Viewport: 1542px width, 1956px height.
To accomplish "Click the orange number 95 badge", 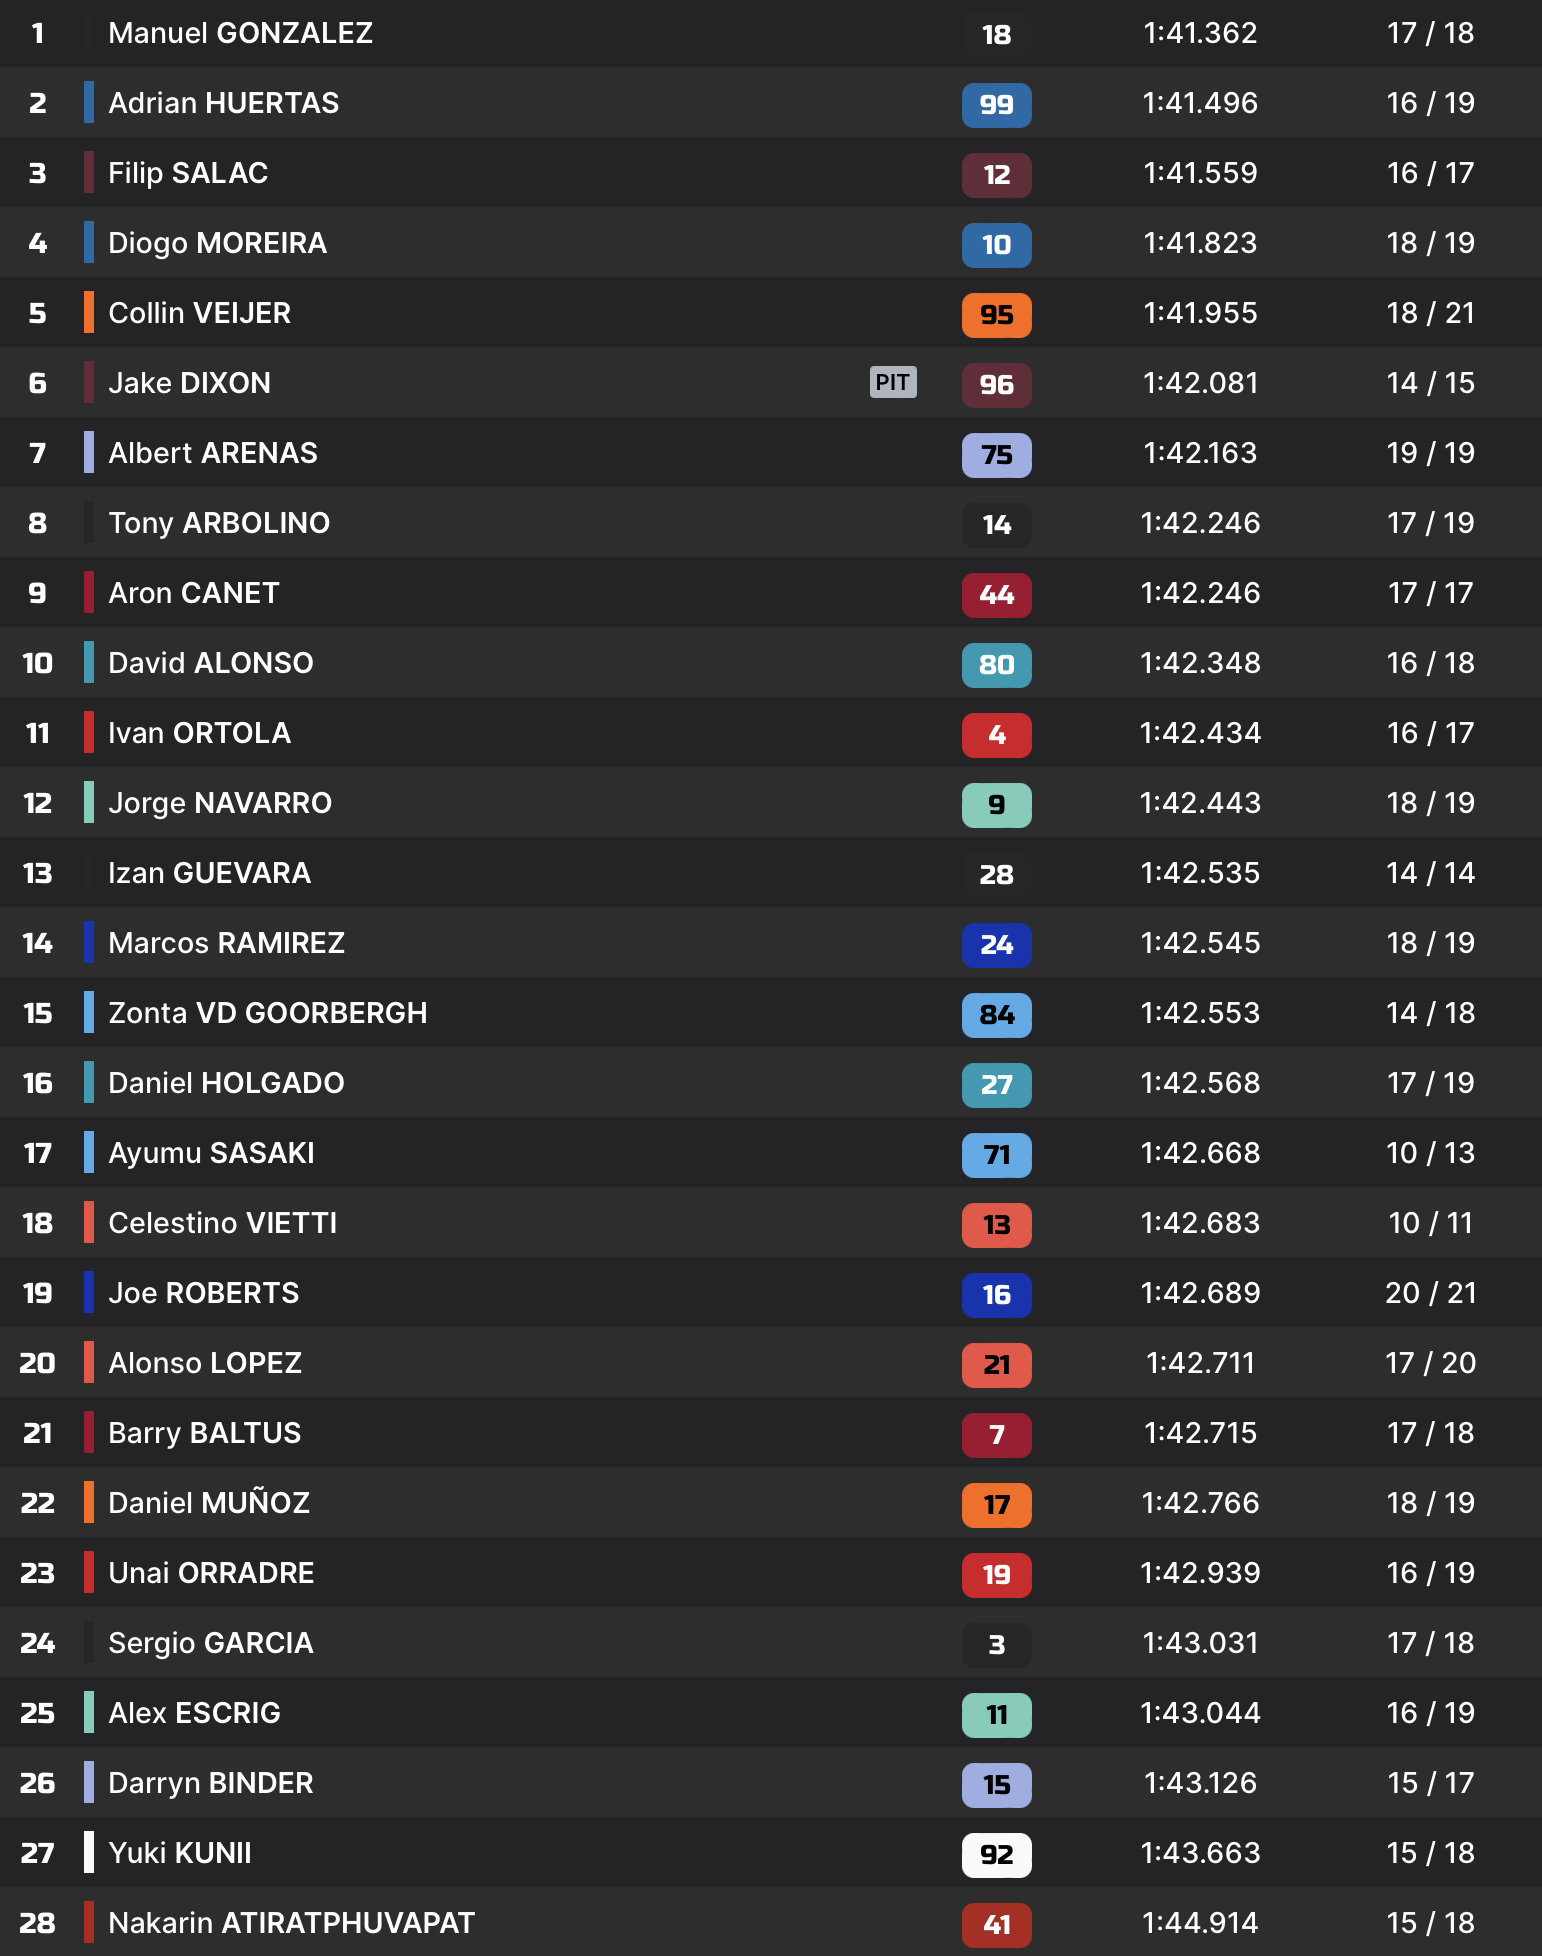I will [996, 314].
